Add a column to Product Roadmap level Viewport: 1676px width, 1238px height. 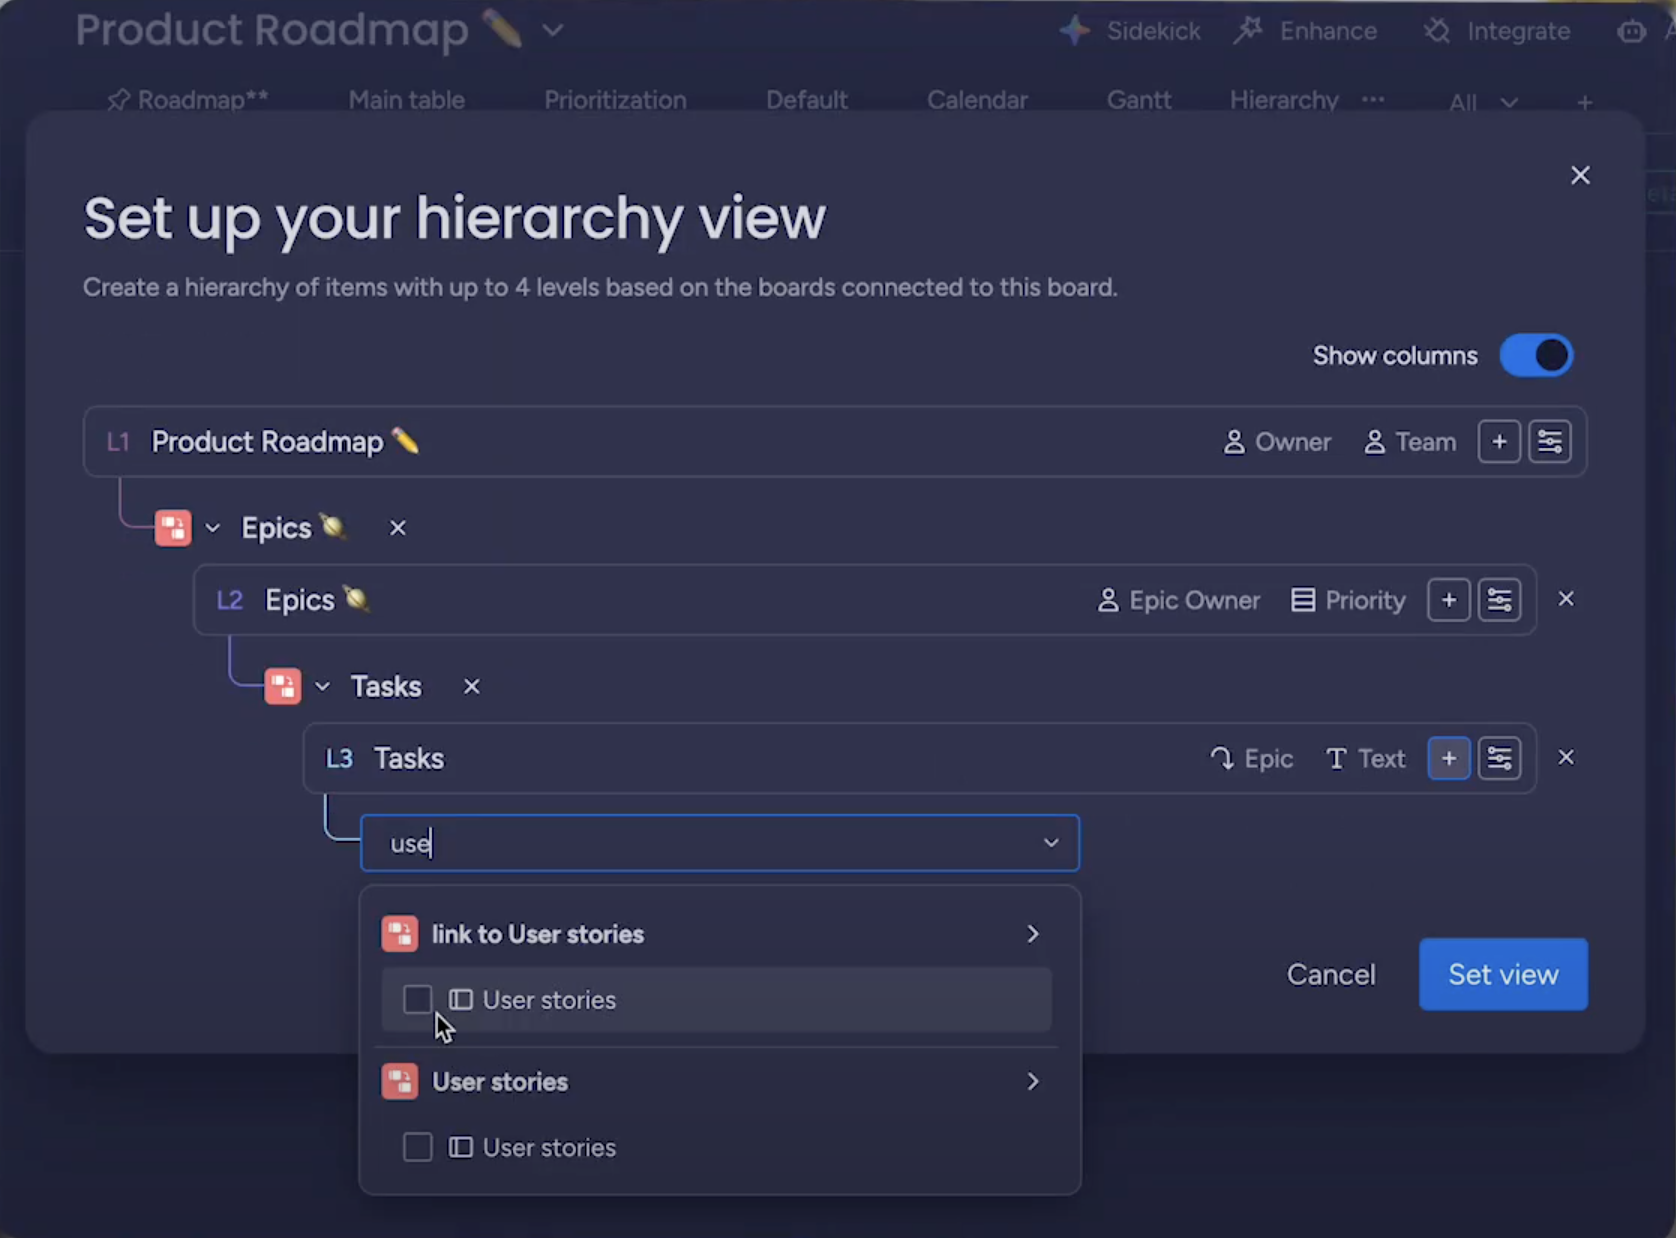tap(1499, 442)
